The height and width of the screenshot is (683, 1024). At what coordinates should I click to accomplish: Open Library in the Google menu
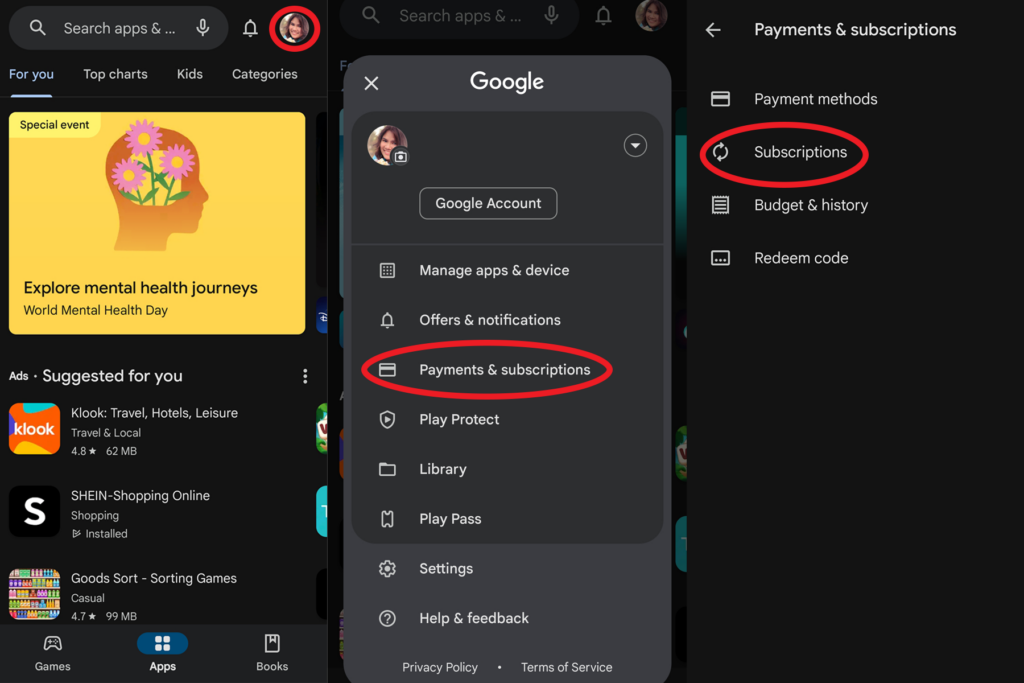tap(442, 469)
